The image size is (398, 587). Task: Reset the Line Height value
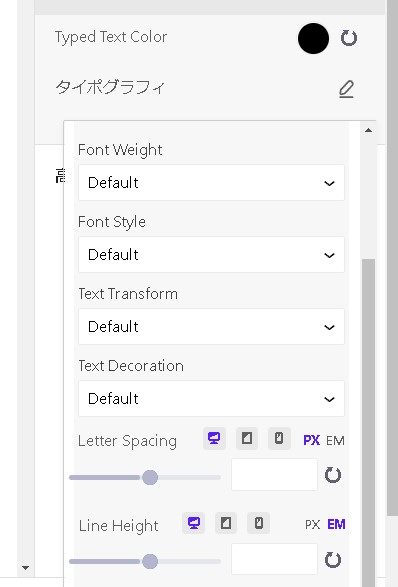tap(333, 560)
